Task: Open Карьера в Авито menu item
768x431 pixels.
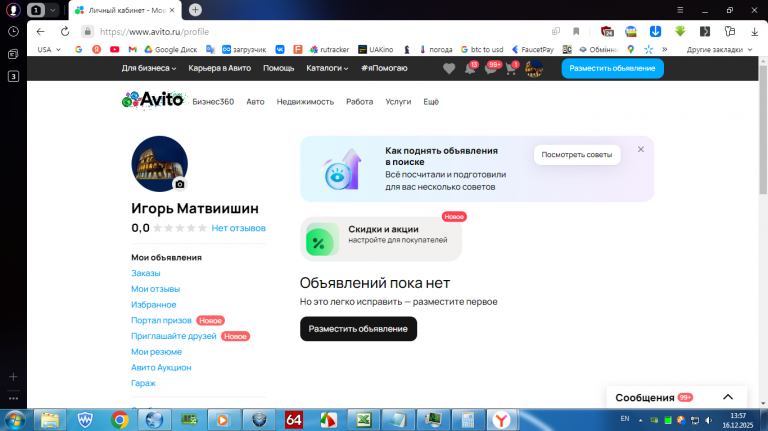Action: pos(219,68)
